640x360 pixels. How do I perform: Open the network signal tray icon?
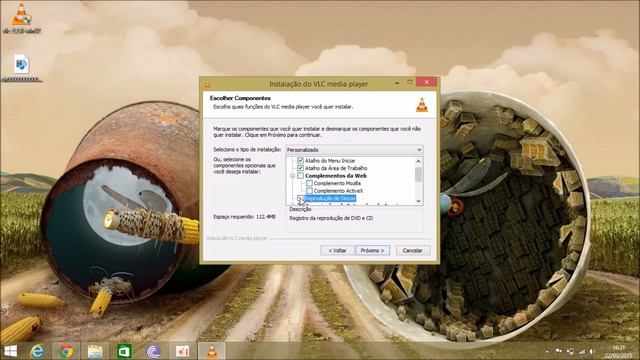tap(582, 351)
